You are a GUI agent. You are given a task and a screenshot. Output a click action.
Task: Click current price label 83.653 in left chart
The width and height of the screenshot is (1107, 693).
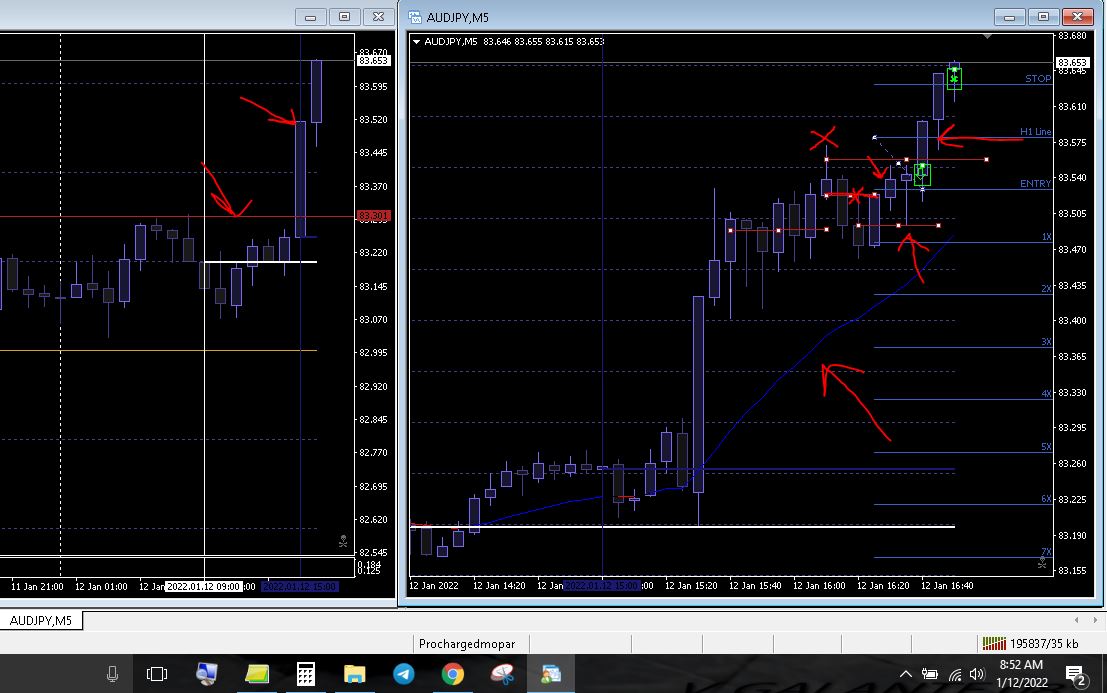pos(373,61)
